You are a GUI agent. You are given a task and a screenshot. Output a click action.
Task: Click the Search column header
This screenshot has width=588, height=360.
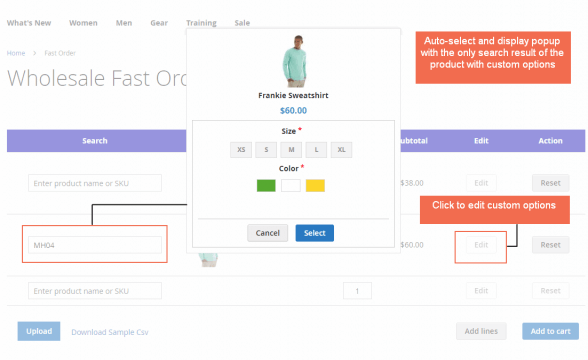(x=95, y=141)
